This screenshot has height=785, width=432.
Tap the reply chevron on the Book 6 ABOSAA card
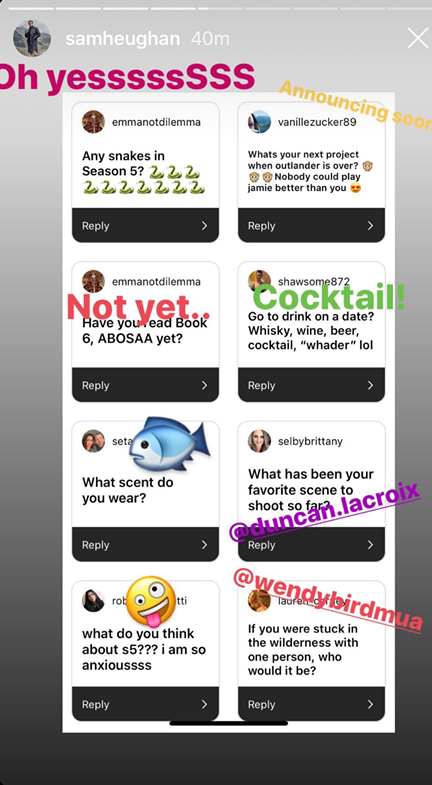[x=204, y=385]
